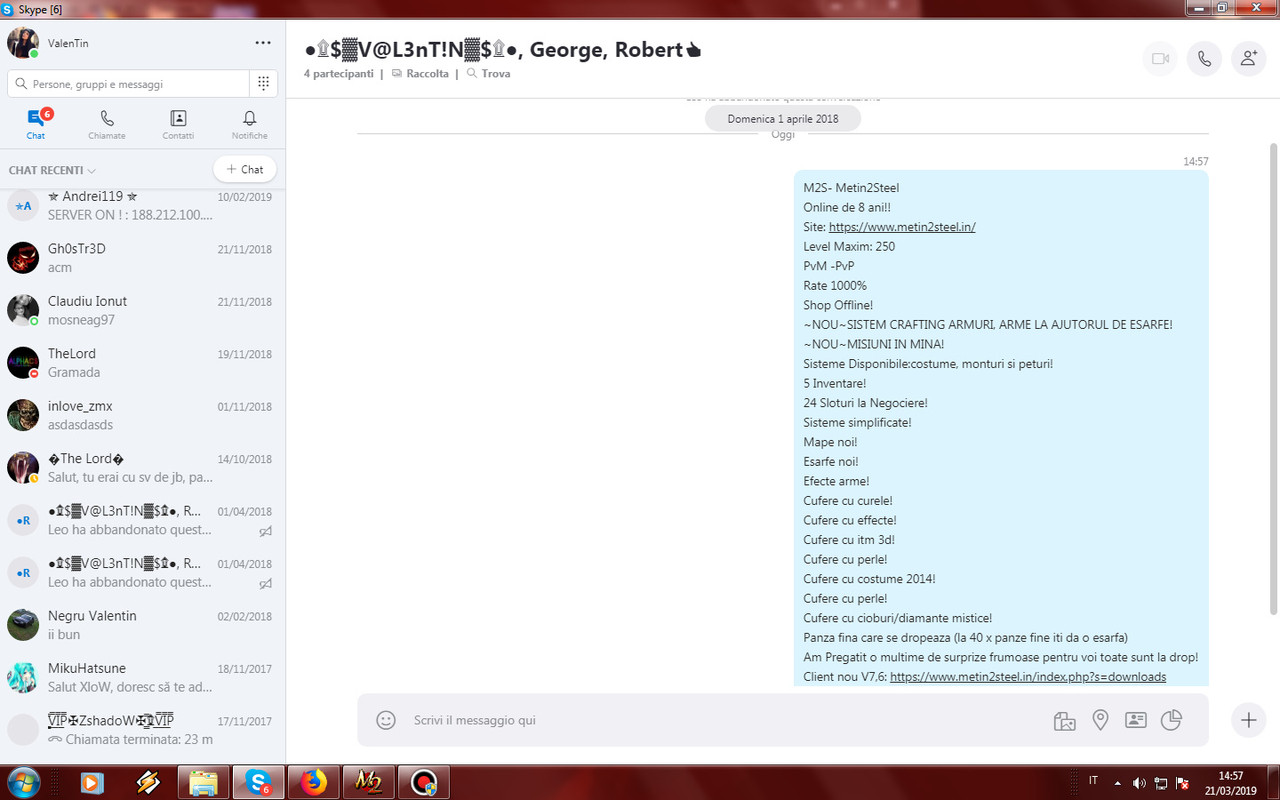Screen dimensions: 1280x800
Task: Click the search Persone, gruppi e messaggi field
Action: coord(128,84)
